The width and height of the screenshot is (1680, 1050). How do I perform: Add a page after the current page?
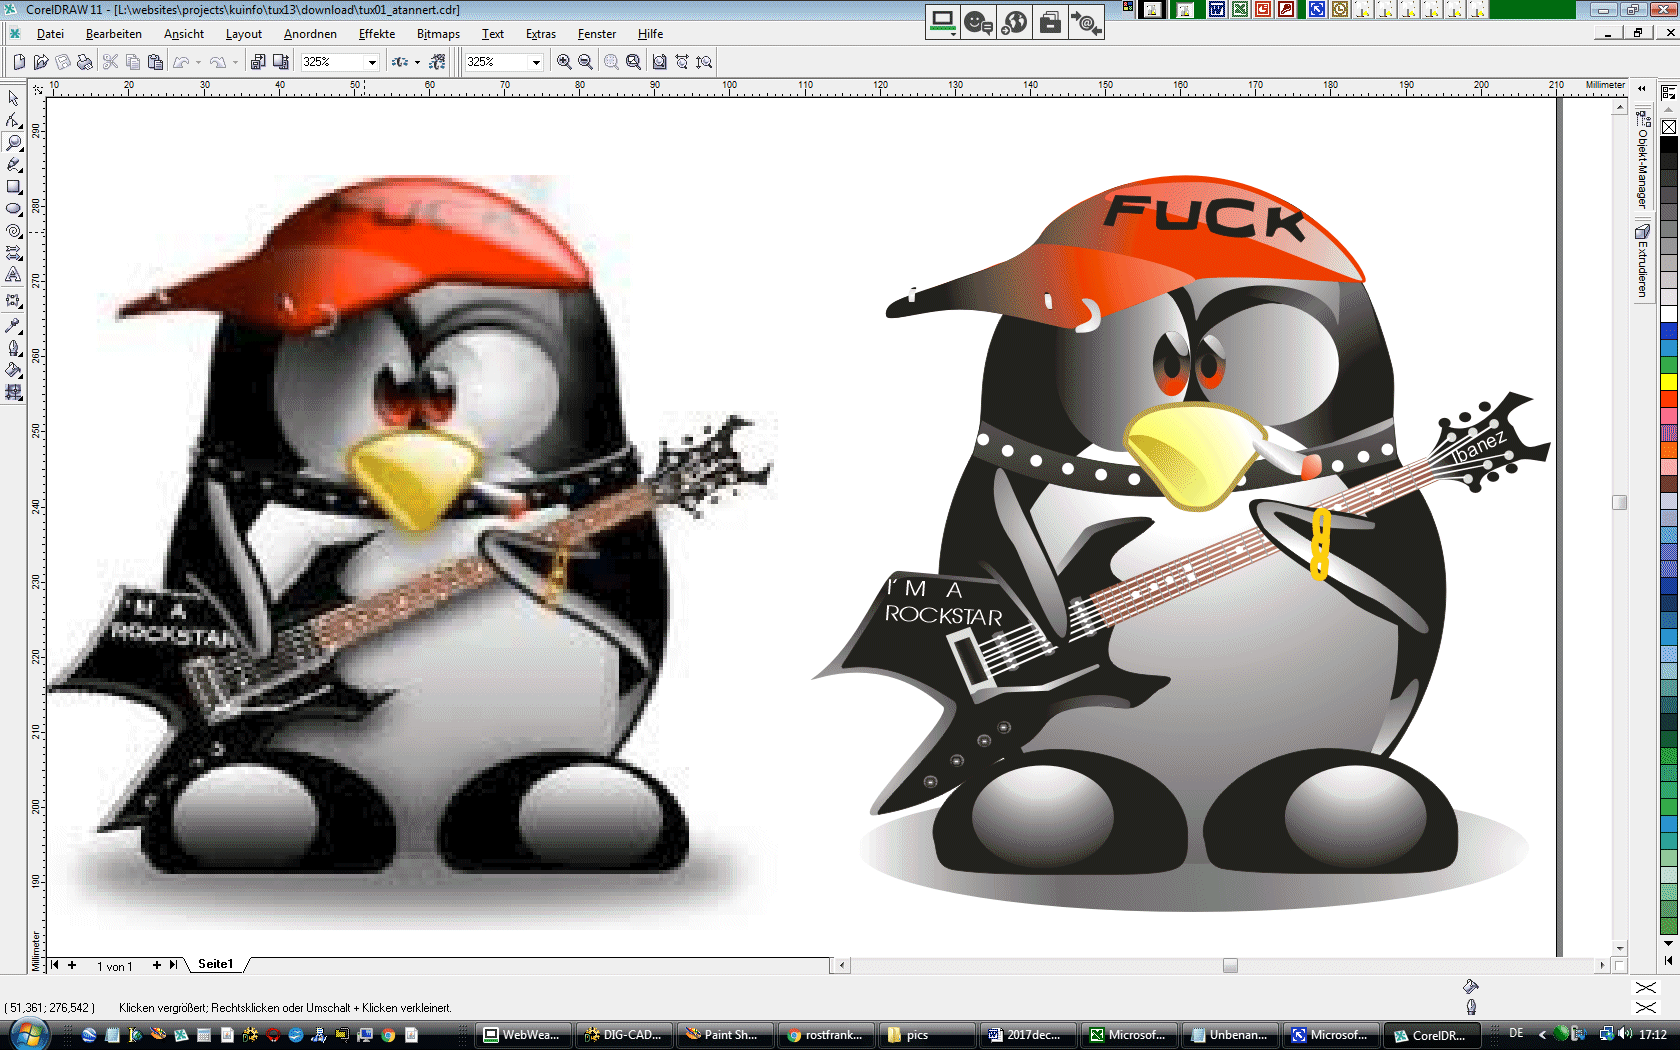tap(157, 965)
